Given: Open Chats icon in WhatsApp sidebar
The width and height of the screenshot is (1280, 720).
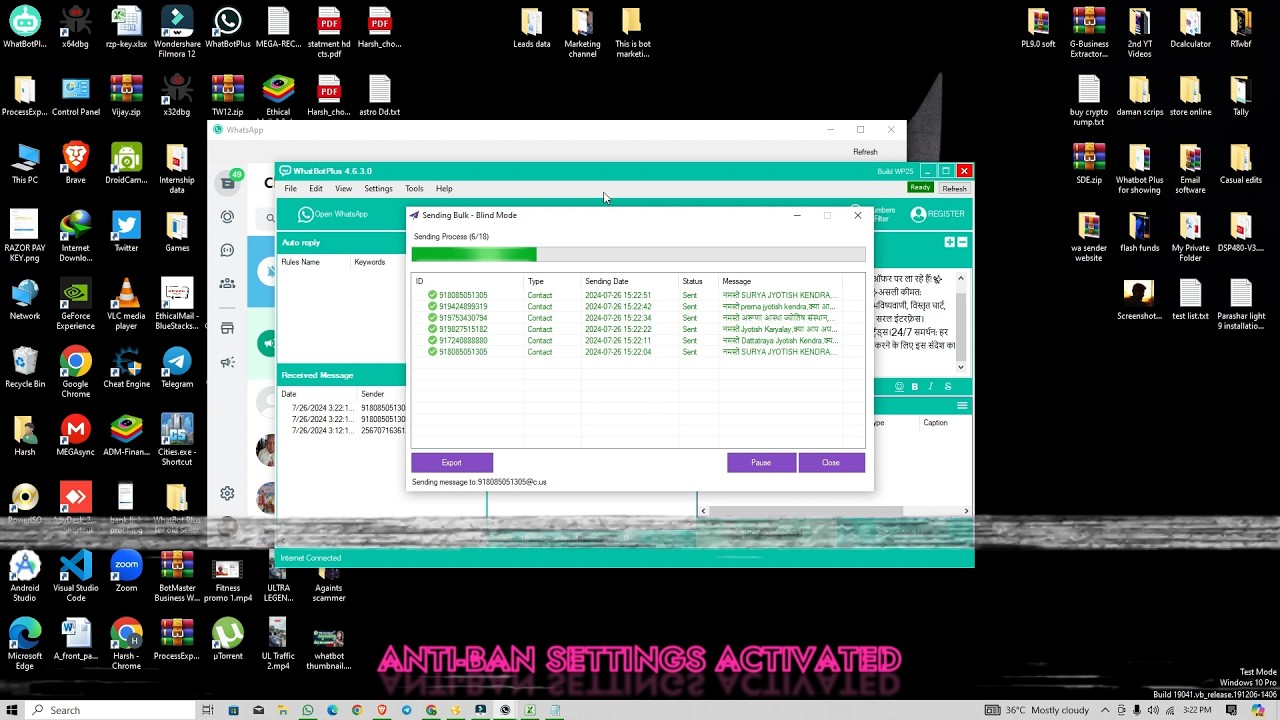Looking at the screenshot, I should point(228,183).
